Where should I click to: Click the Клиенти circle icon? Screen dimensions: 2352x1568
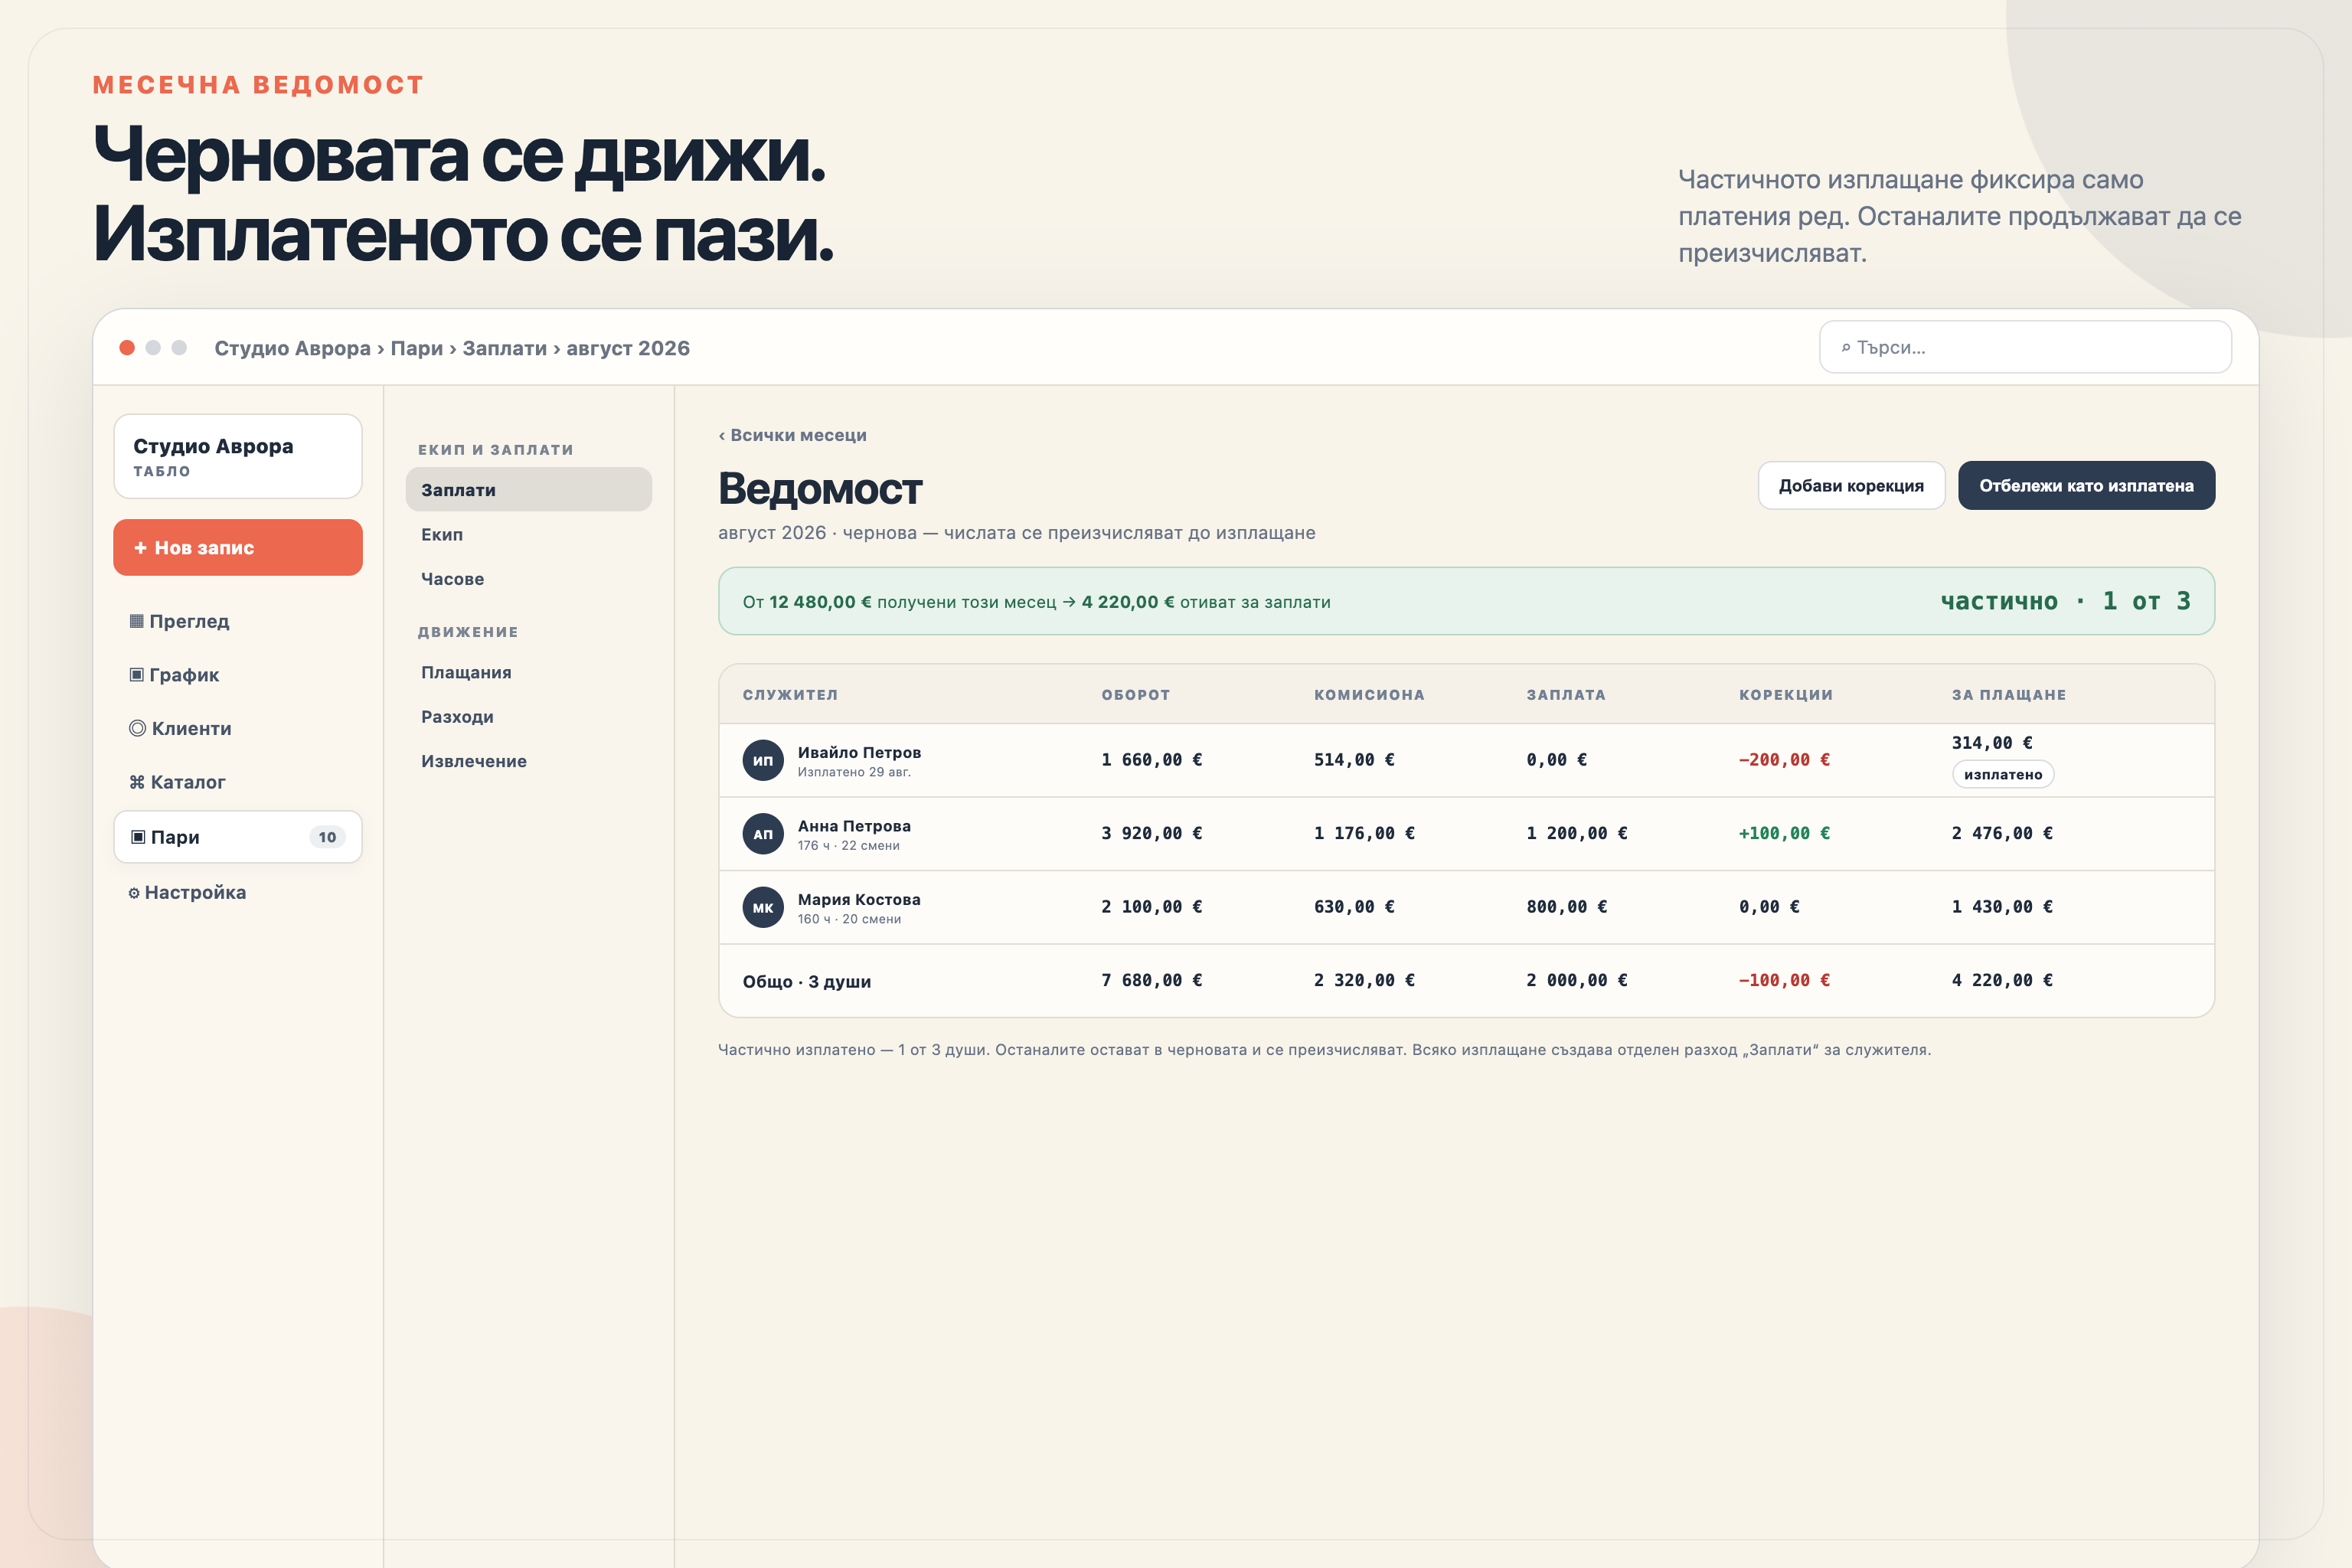(138, 728)
